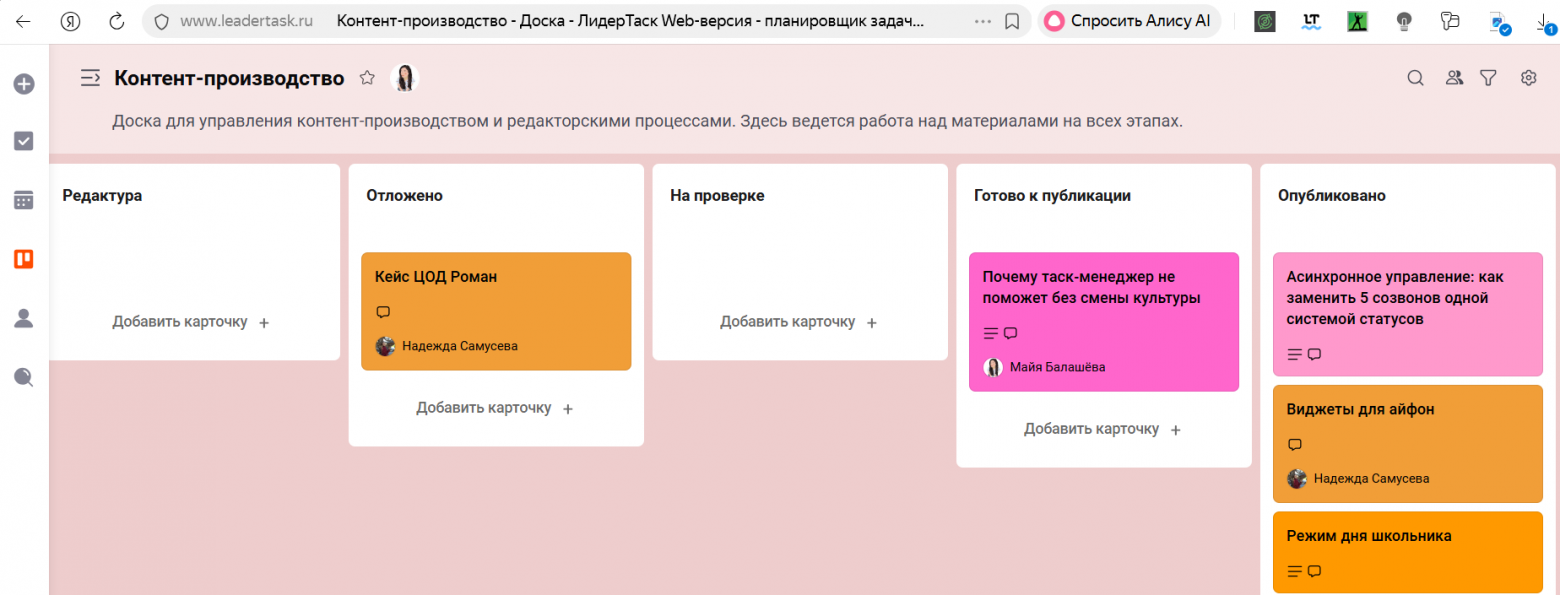1560x595 pixels.
Task: Open the board settings gear icon
Action: pyautogui.click(x=1528, y=78)
